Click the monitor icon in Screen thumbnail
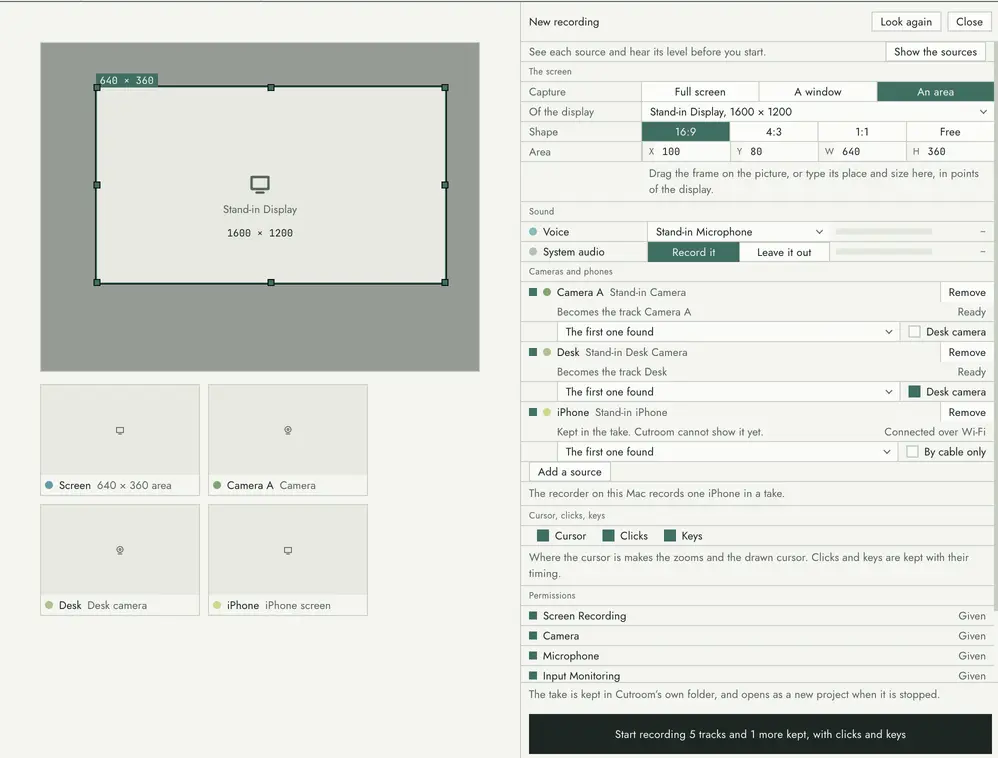The width and height of the screenshot is (998, 758). pyautogui.click(x=120, y=430)
